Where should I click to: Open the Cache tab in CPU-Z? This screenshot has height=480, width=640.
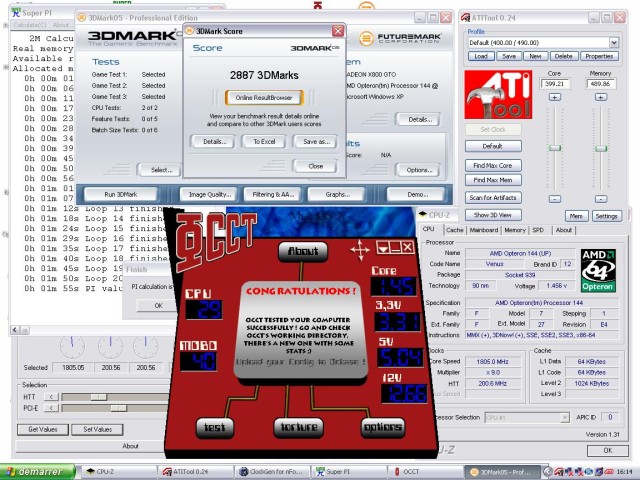[454, 230]
